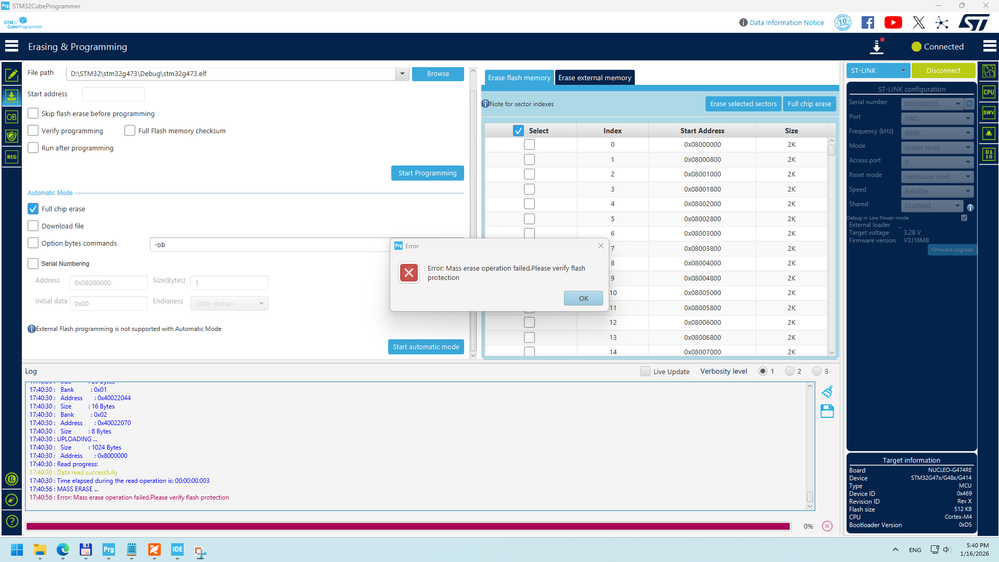Click Full chip erase button in erase panel
Image resolution: width=999 pixels, height=562 pixels.
(x=809, y=104)
